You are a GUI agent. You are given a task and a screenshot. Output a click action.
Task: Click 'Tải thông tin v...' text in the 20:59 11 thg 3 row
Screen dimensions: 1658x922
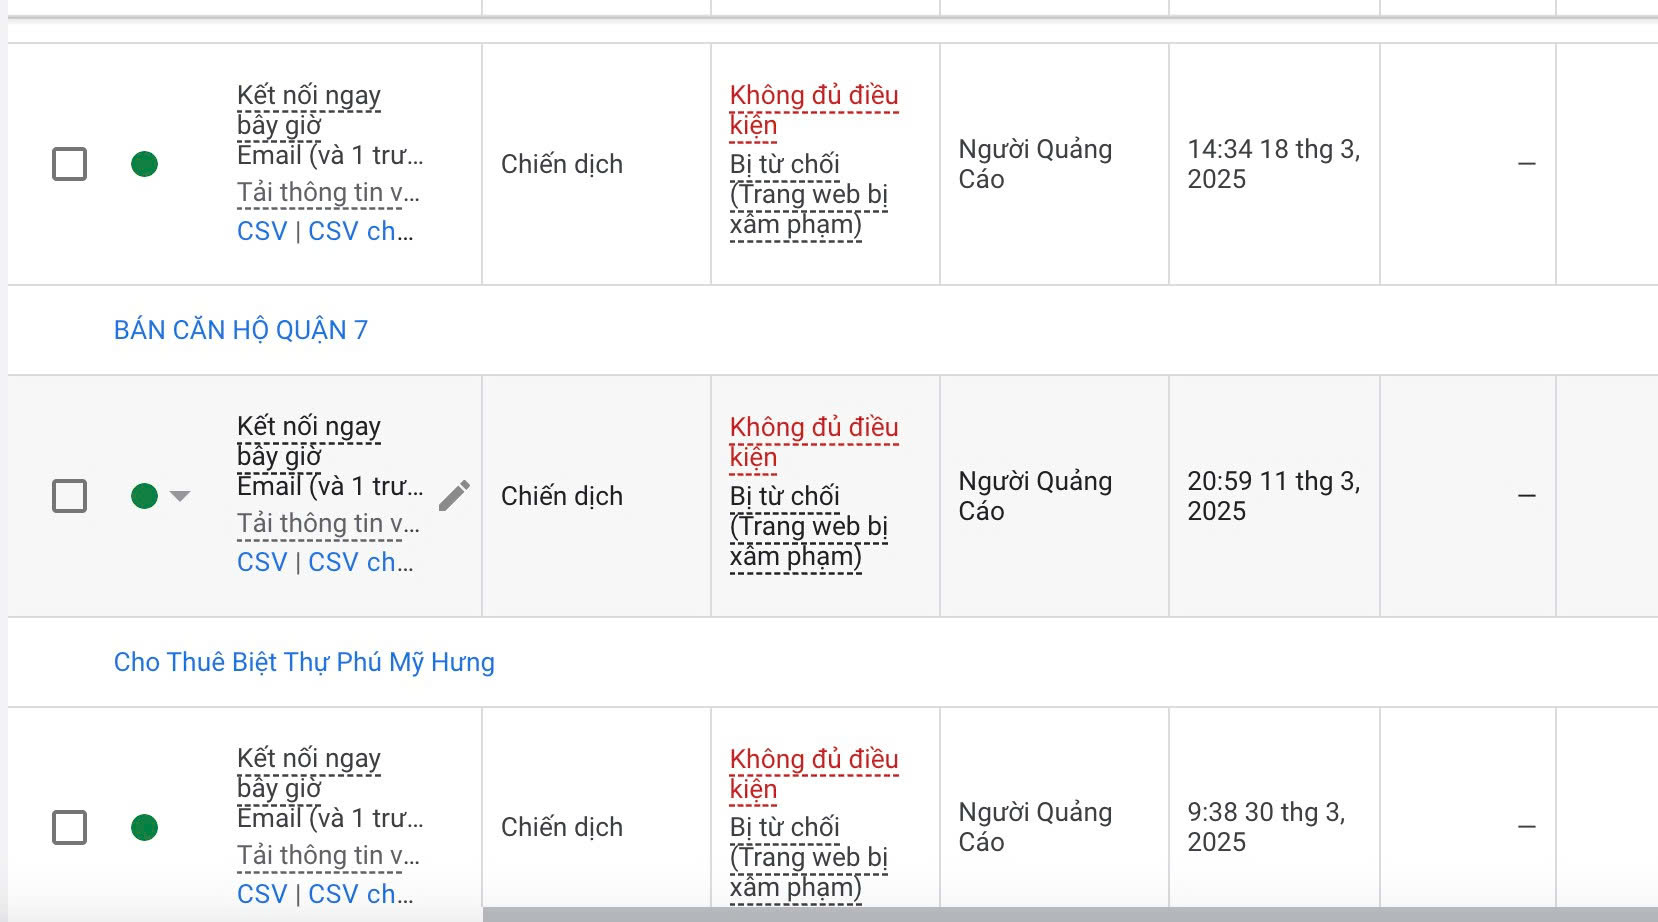328,524
